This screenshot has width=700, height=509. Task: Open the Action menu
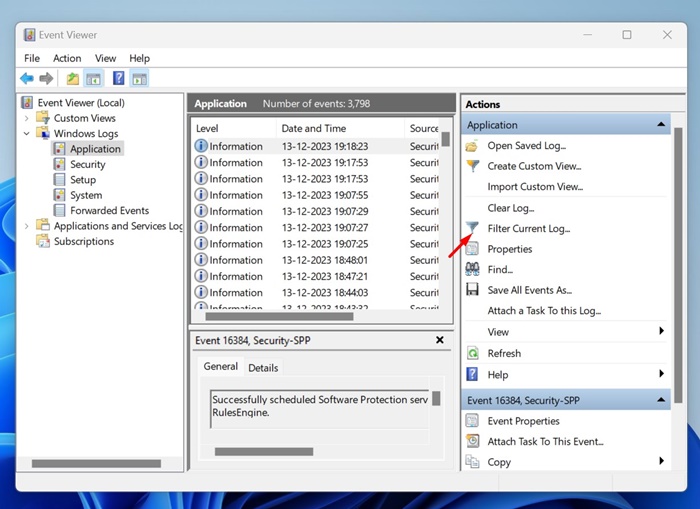coord(67,58)
